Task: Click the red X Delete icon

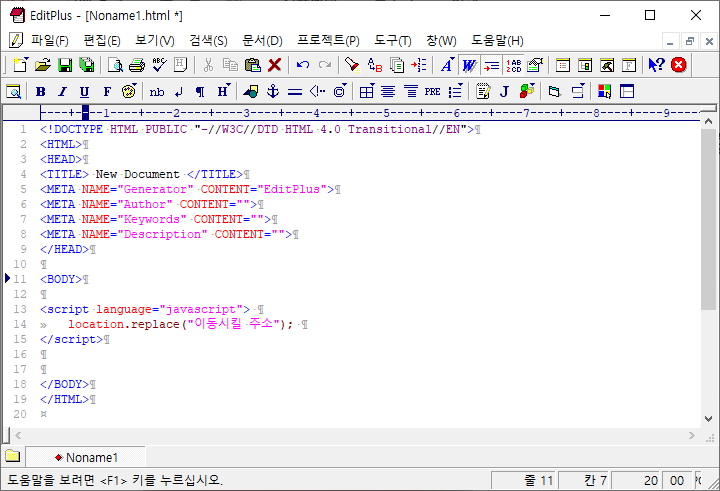Action: click(x=275, y=65)
